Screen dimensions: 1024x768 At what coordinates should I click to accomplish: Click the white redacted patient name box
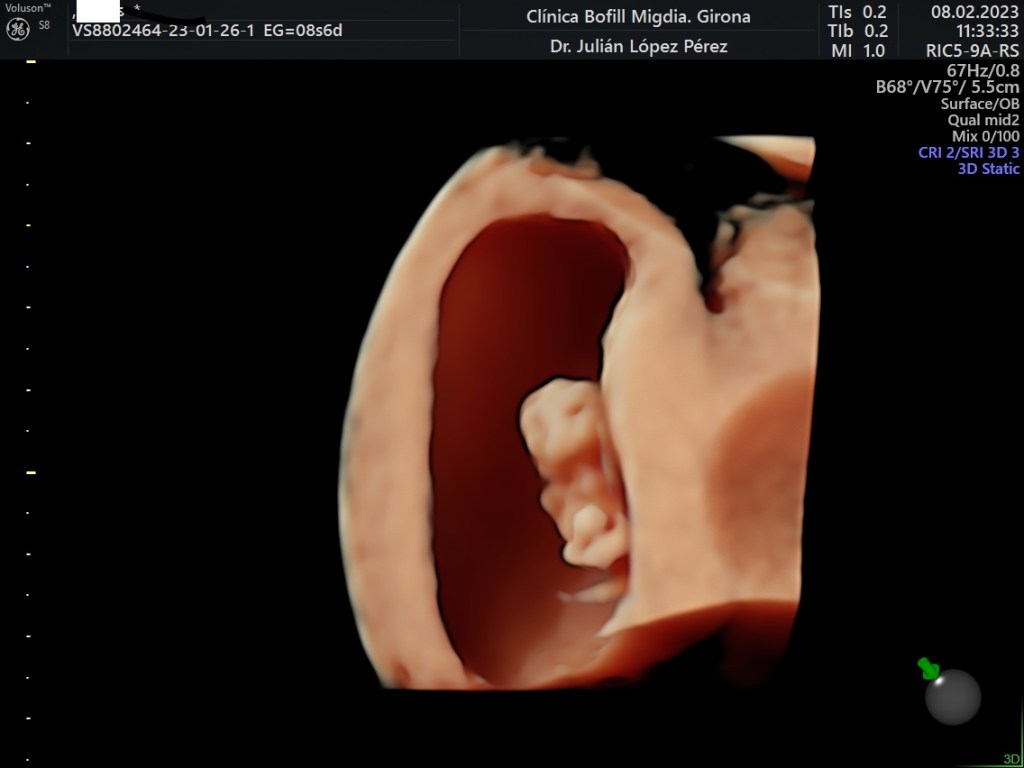(98, 12)
